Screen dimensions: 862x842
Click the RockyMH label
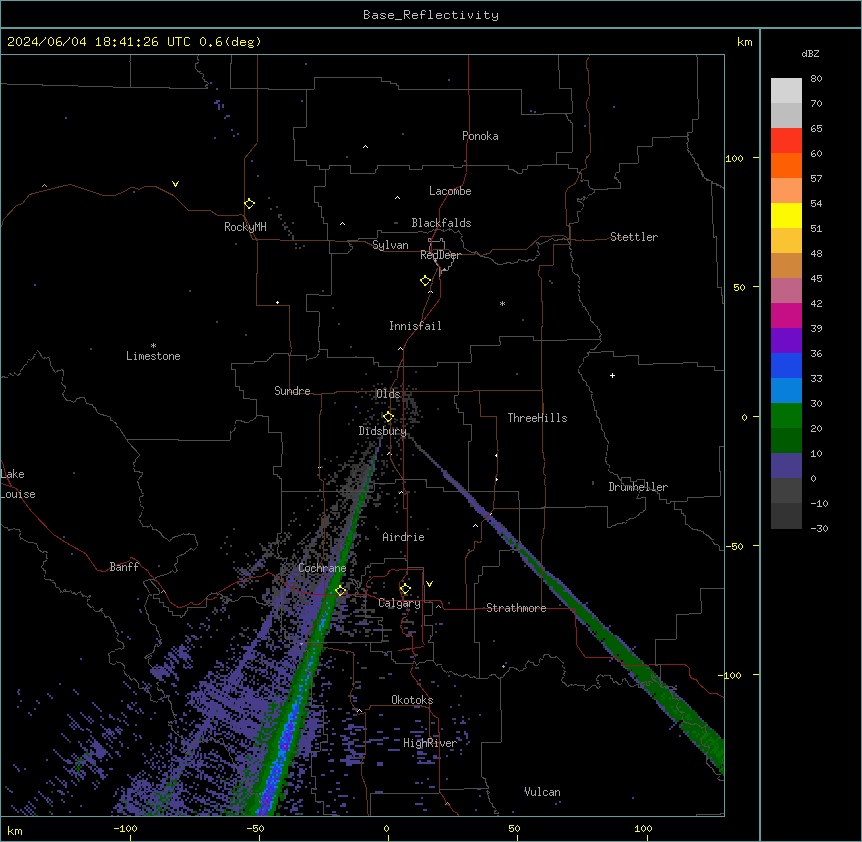[245, 227]
